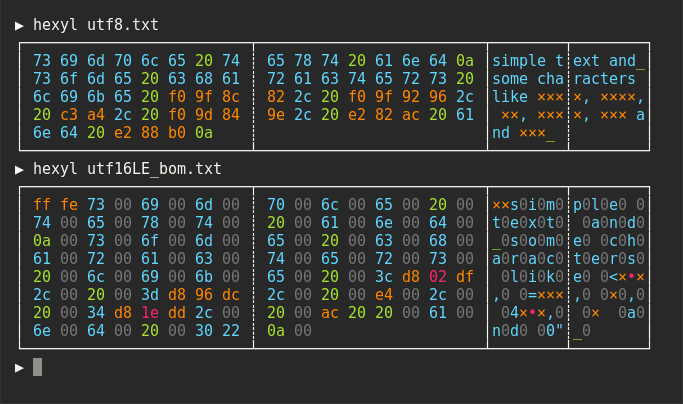
Task: Click the gray terminal cursor block
Action: [38, 367]
